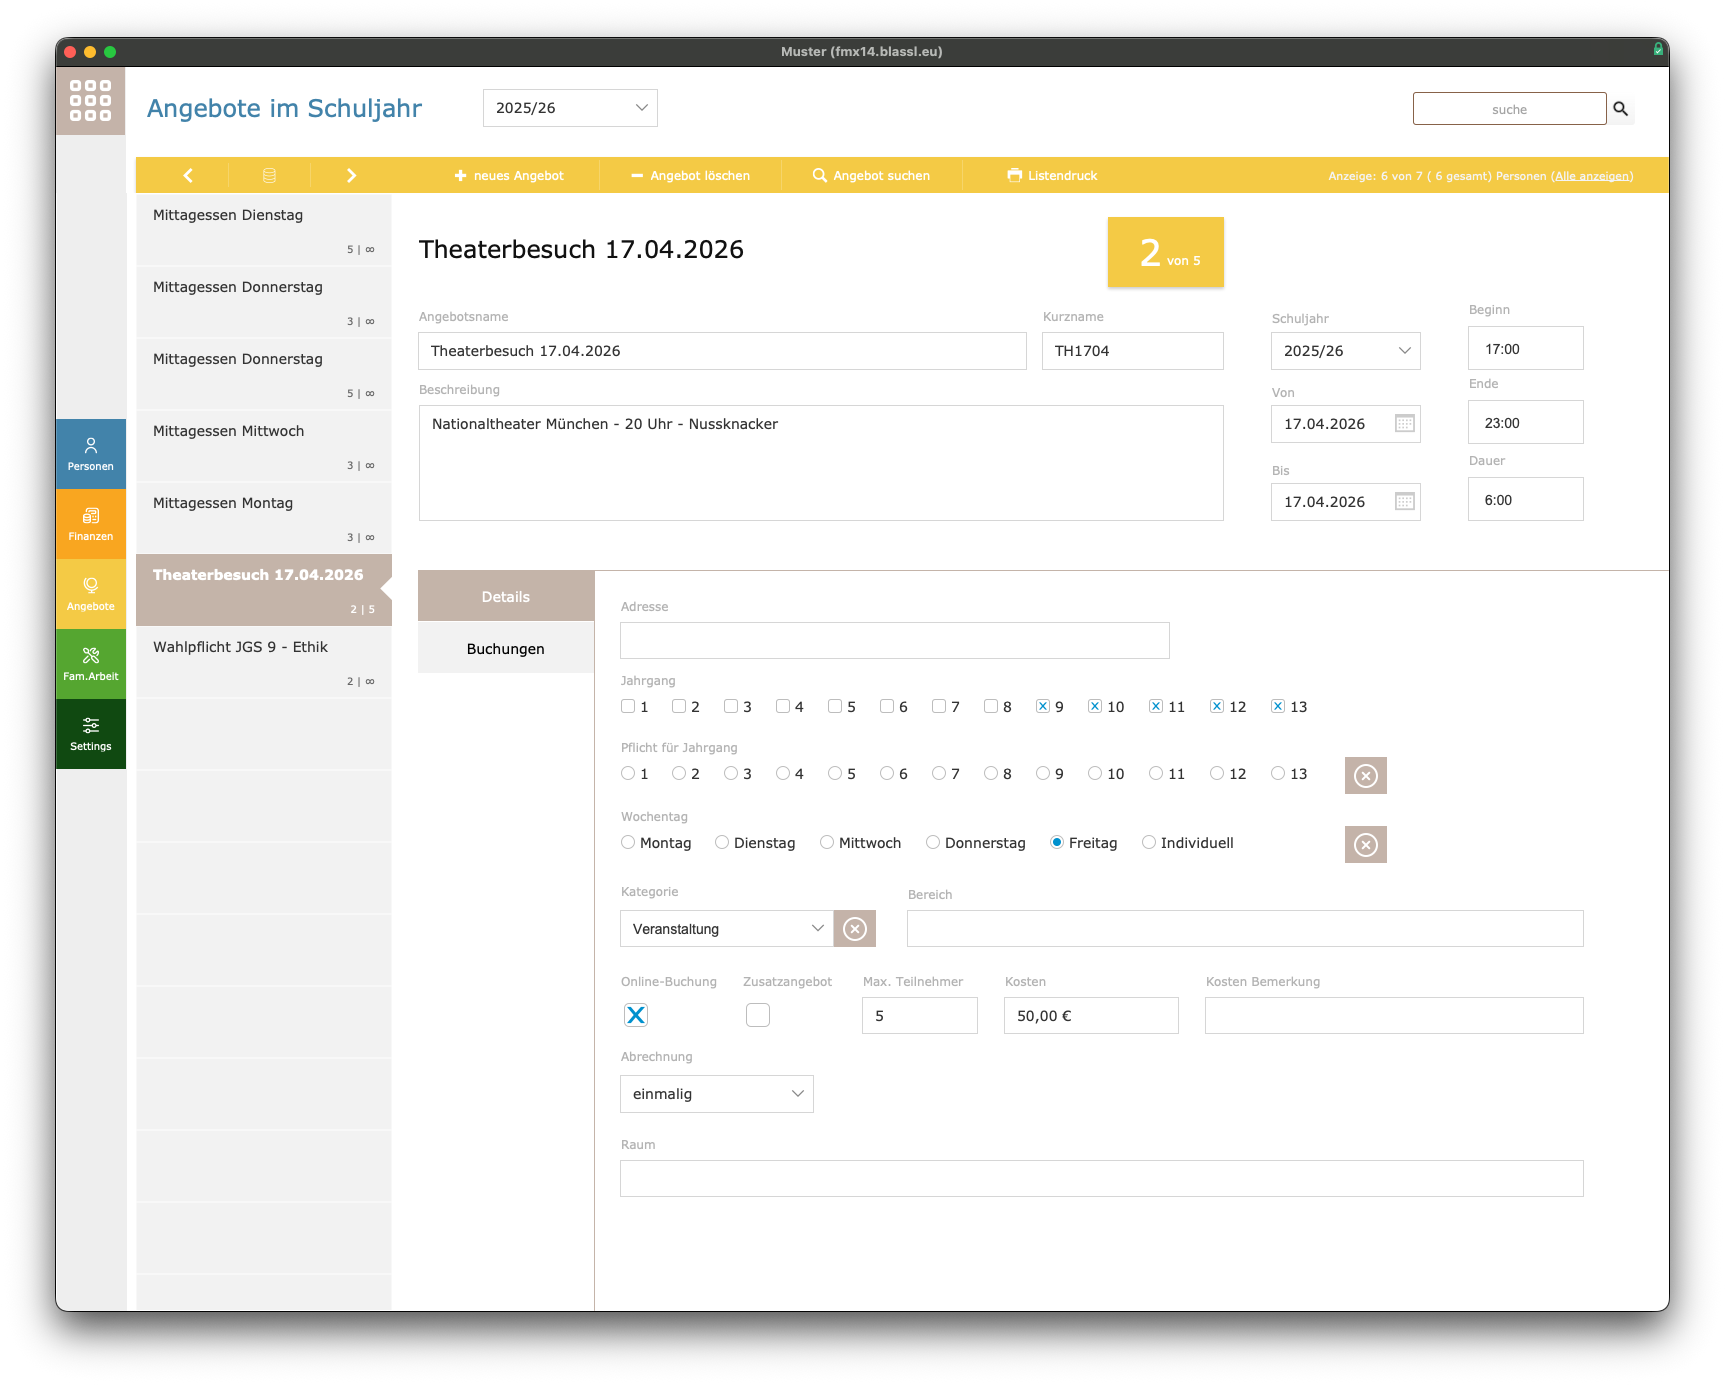Image resolution: width=1725 pixels, height=1385 pixels.
Task: Select Donnerstag as Wochentag
Action: tap(933, 843)
